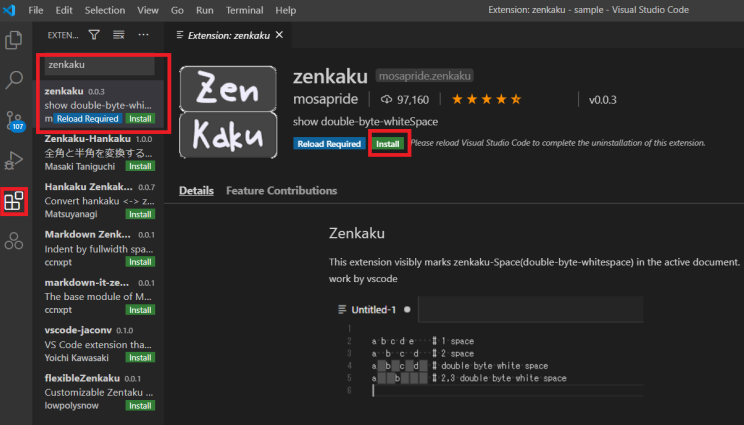This screenshot has height=425, width=744.
Task: Click the mosapride.zenkaku identifier badge
Action: click(425, 76)
